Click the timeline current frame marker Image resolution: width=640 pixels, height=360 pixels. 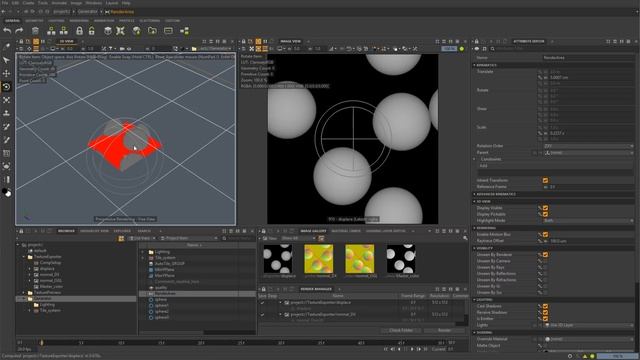point(41,343)
